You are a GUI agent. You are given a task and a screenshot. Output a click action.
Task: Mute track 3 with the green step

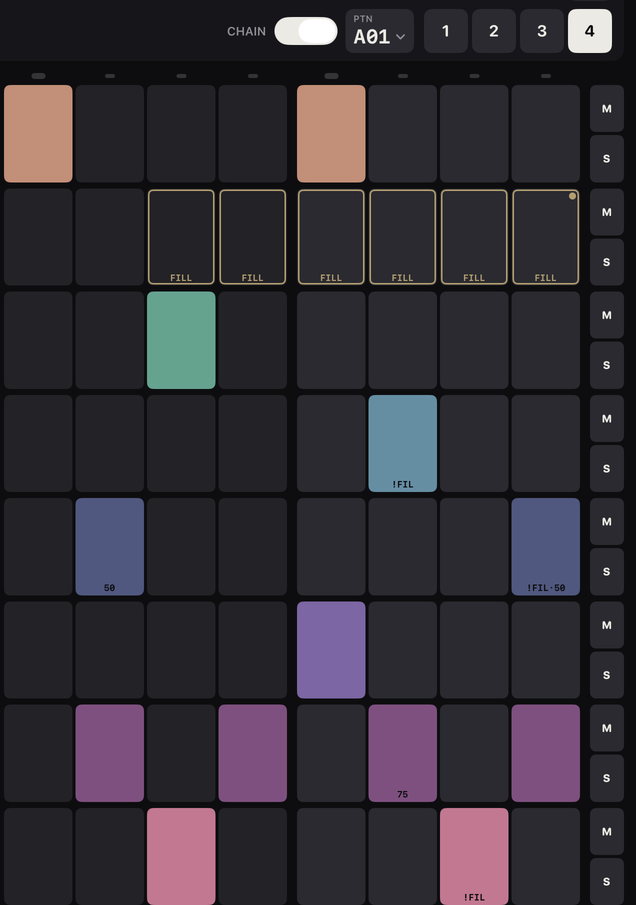(607, 315)
